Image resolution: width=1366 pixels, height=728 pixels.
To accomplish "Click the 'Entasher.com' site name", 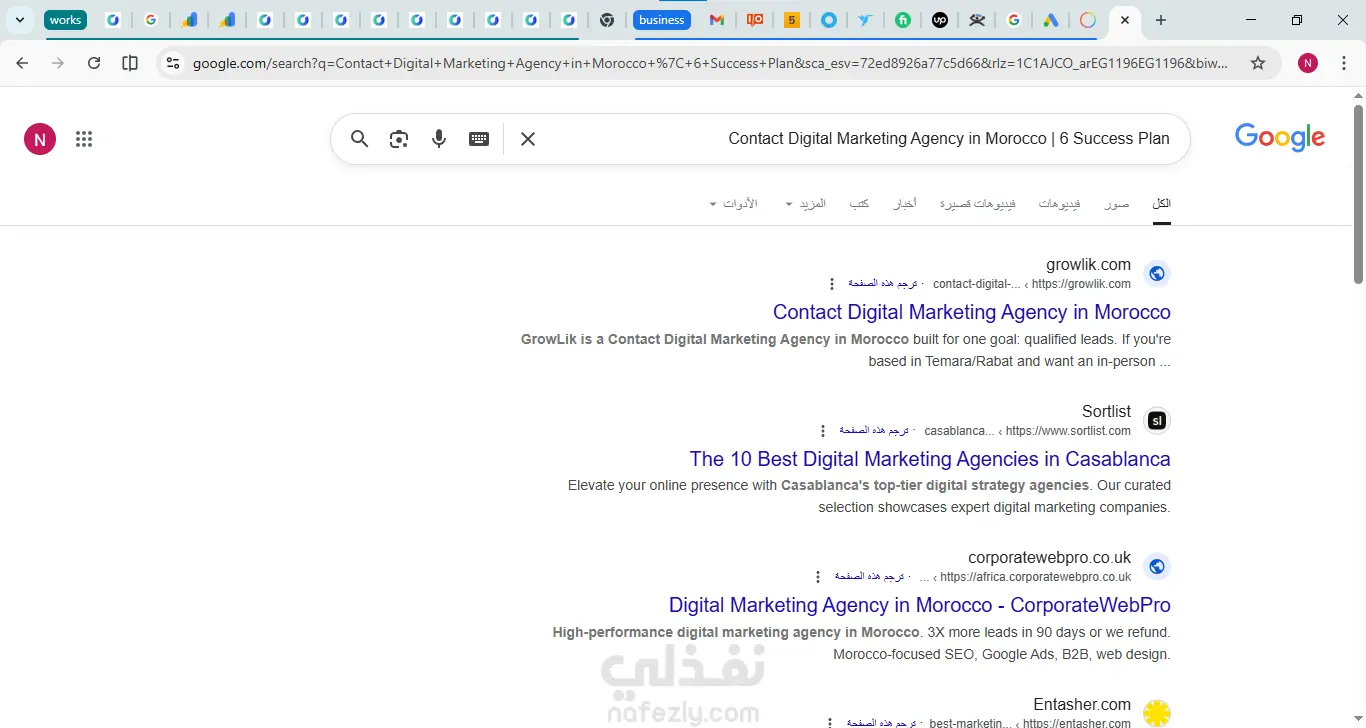I will click(x=1082, y=704).
